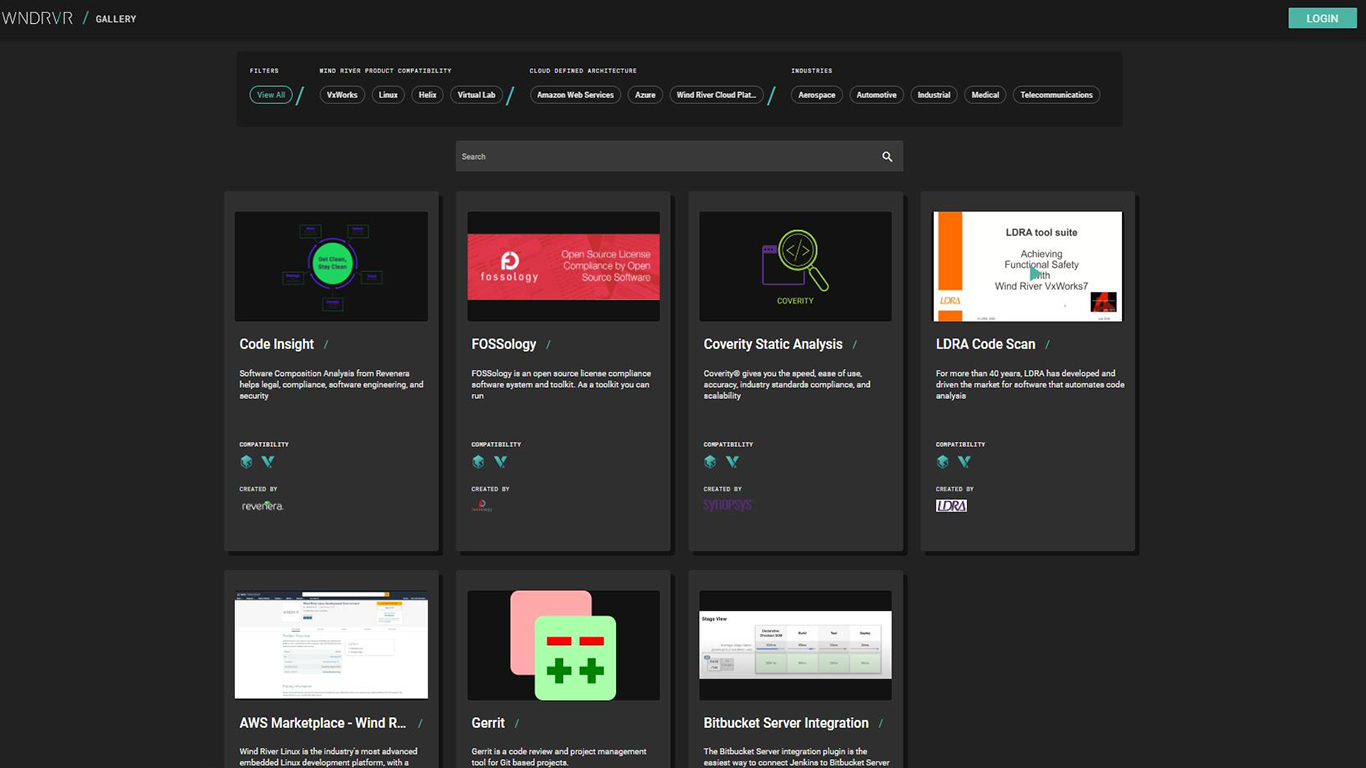Toggle the Aerospace industry filter

(817, 95)
